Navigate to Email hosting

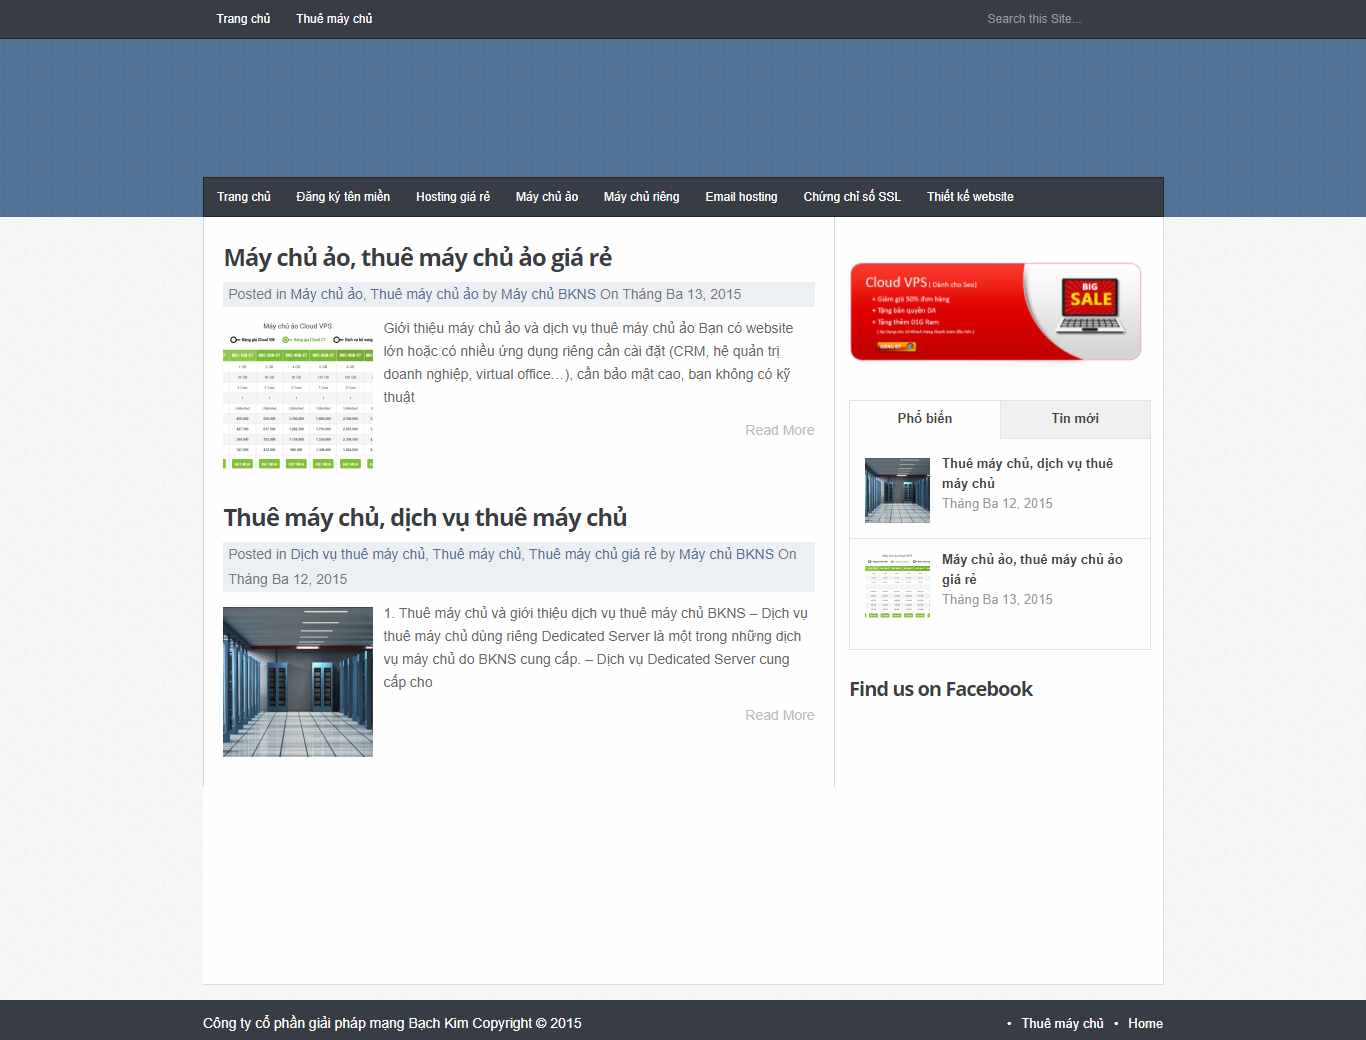pyautogui.click(x=741, y=196)
